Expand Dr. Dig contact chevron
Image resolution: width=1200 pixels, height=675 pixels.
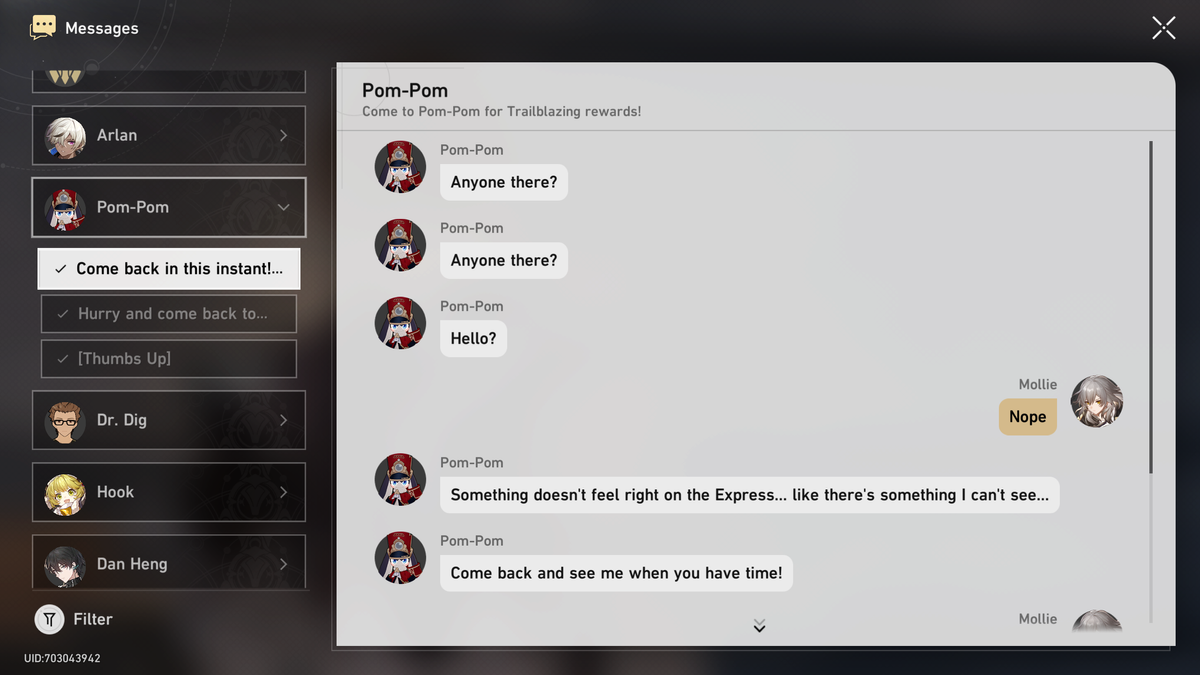[x=284, y=420]
